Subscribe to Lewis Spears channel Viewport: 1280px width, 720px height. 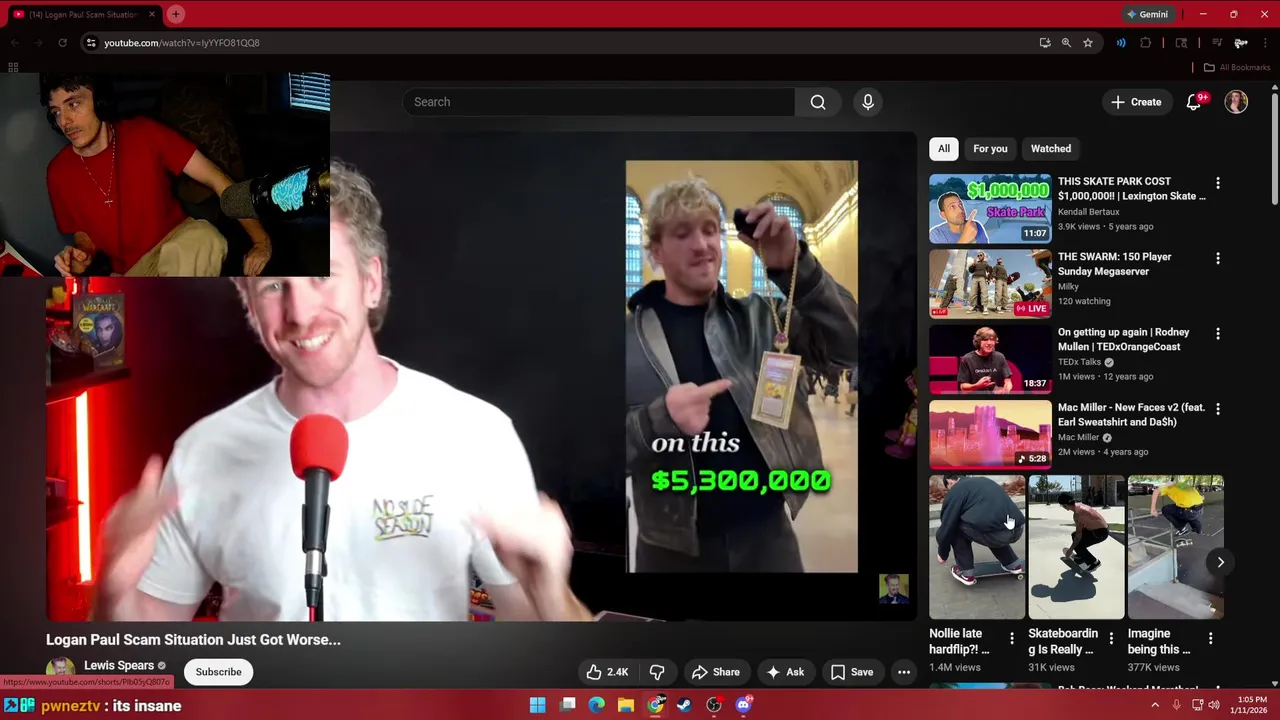click(x=218, y=672)
